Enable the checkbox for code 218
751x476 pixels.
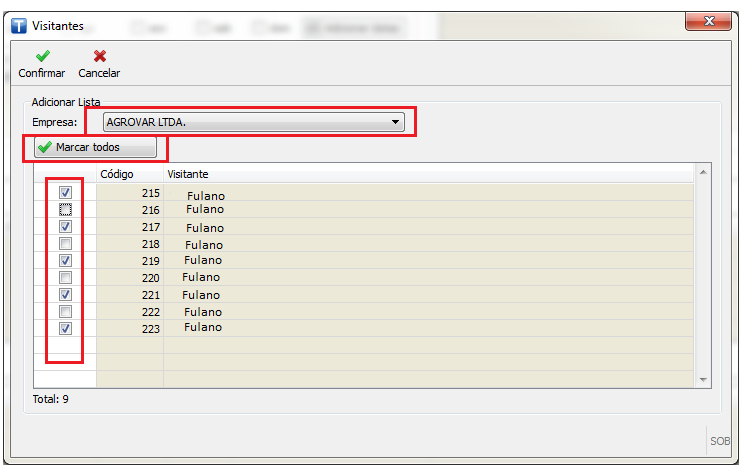pyautogui.click(x=65, y=244)
